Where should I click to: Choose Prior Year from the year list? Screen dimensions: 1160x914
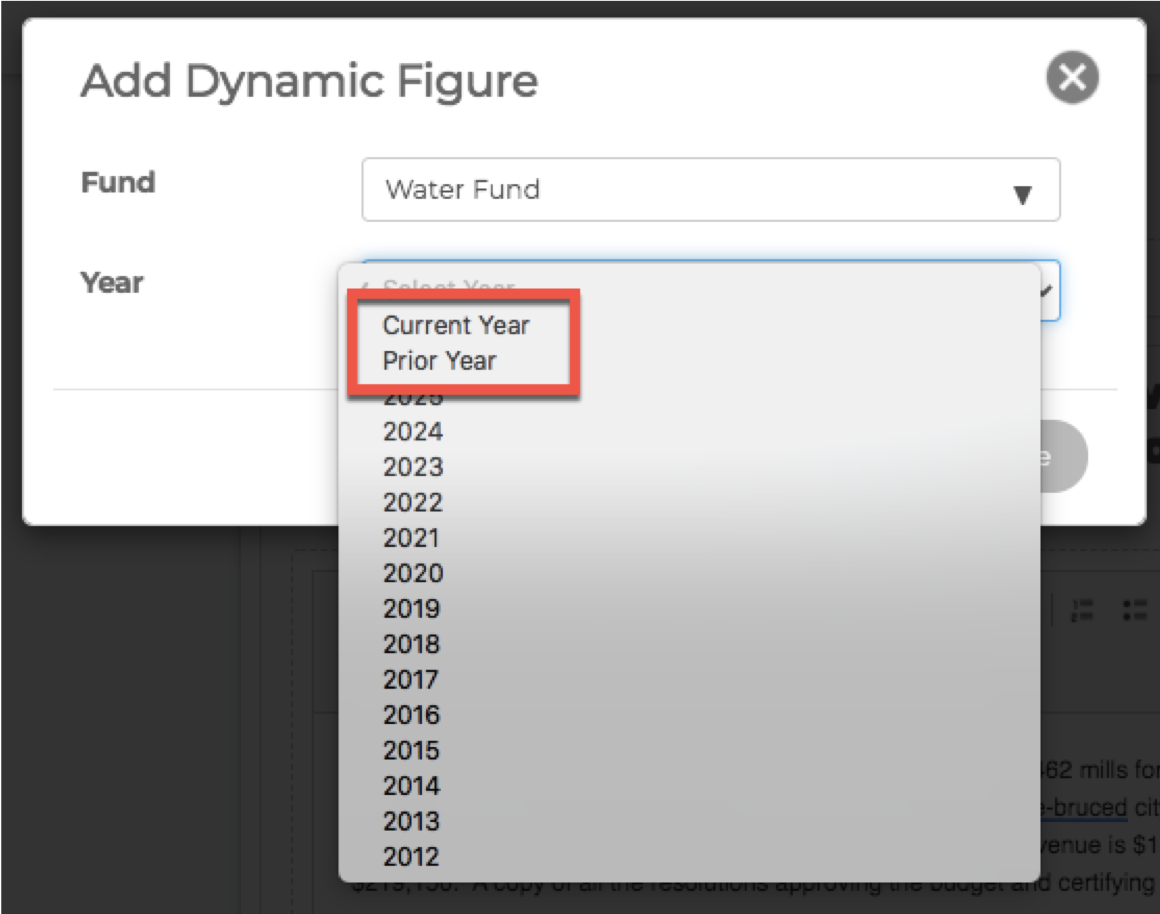tap(439, 361)
